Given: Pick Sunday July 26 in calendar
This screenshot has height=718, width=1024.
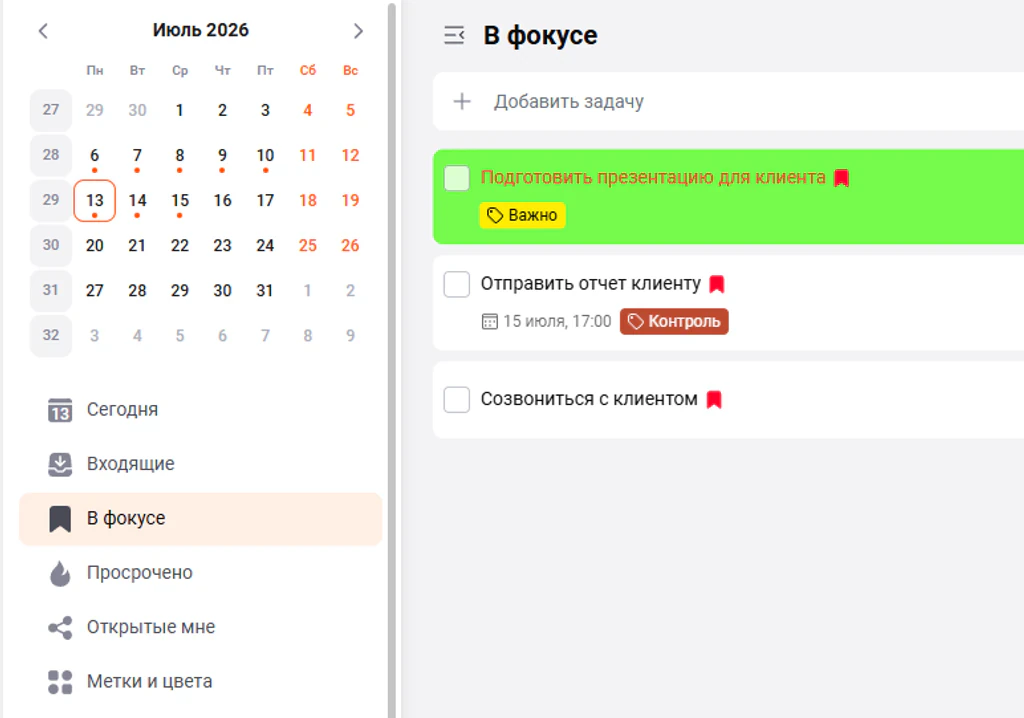Looking at the screenshot, I should click(350, 246).
